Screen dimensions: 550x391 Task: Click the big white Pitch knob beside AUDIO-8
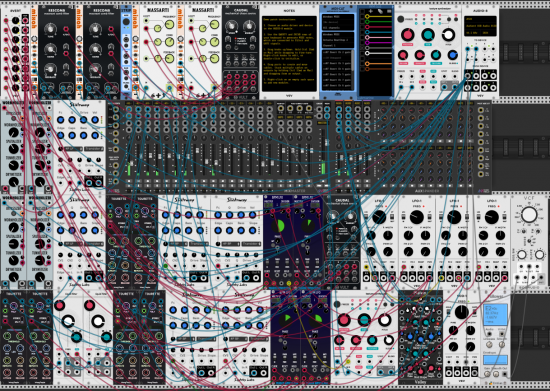coord(448,35)
